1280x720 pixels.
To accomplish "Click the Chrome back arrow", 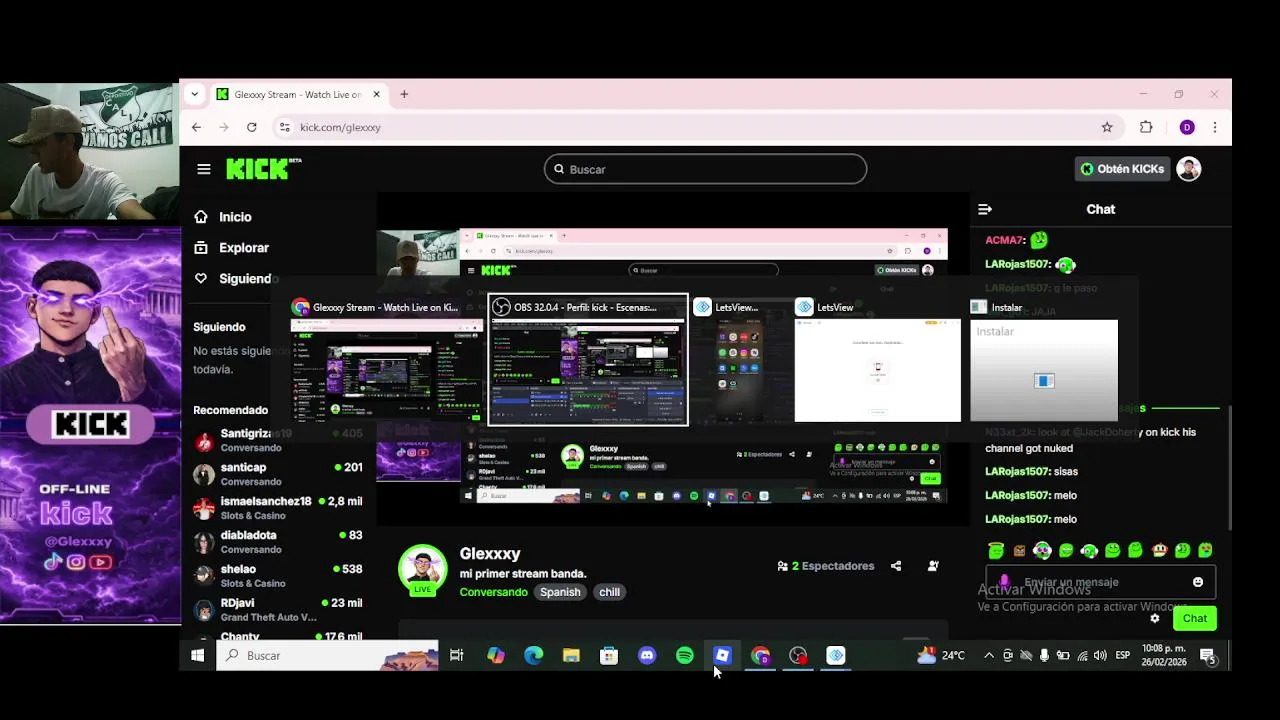I will 196,127.
